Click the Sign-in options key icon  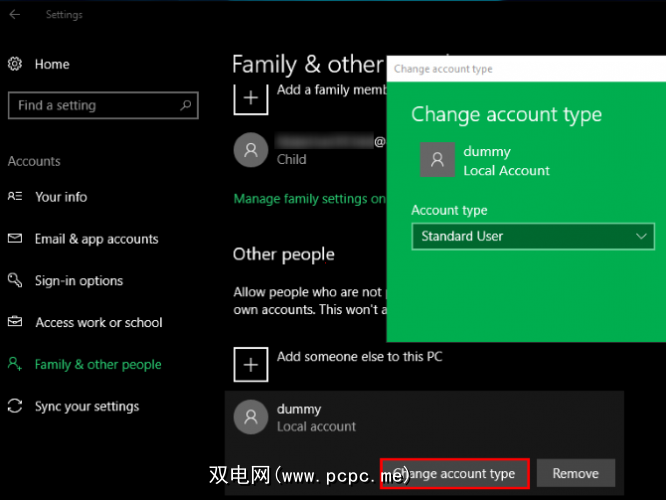(x=15, y=281)
